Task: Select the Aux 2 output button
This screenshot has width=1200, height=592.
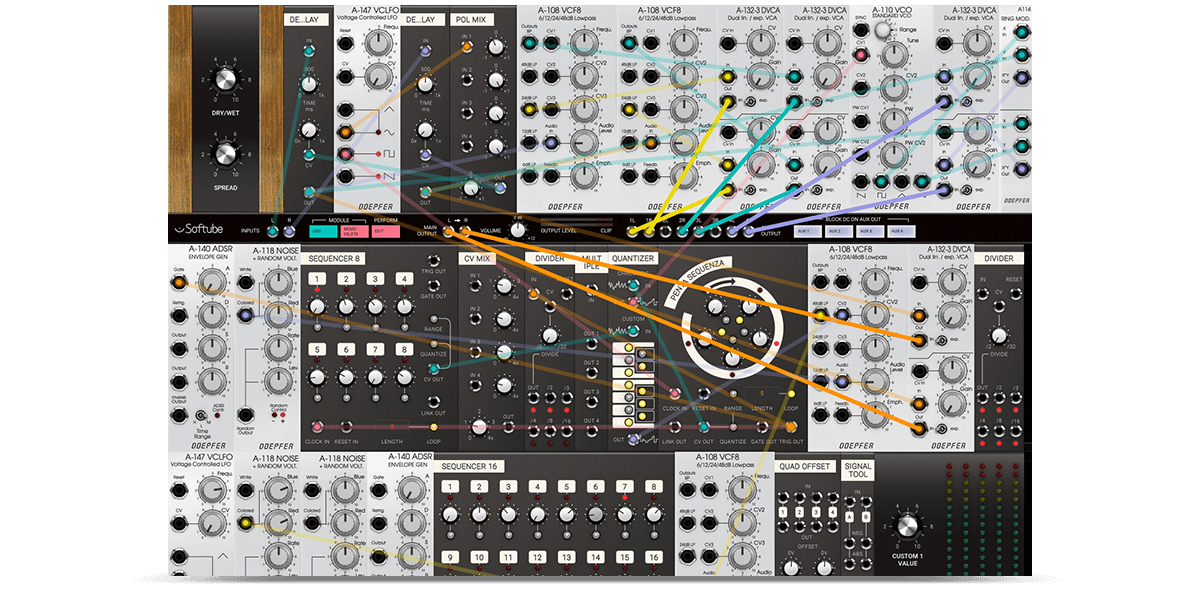Action: coord(840,231)
